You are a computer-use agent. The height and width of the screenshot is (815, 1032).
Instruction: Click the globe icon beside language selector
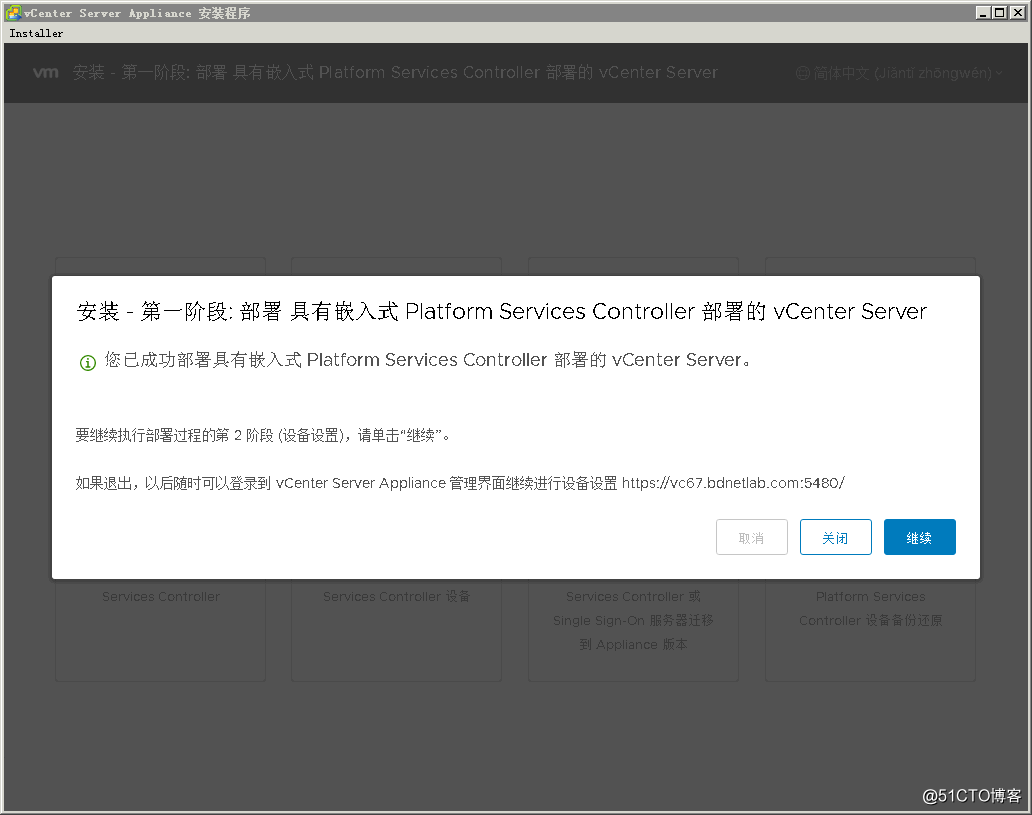pyautogui.click(x=802, y=73)
